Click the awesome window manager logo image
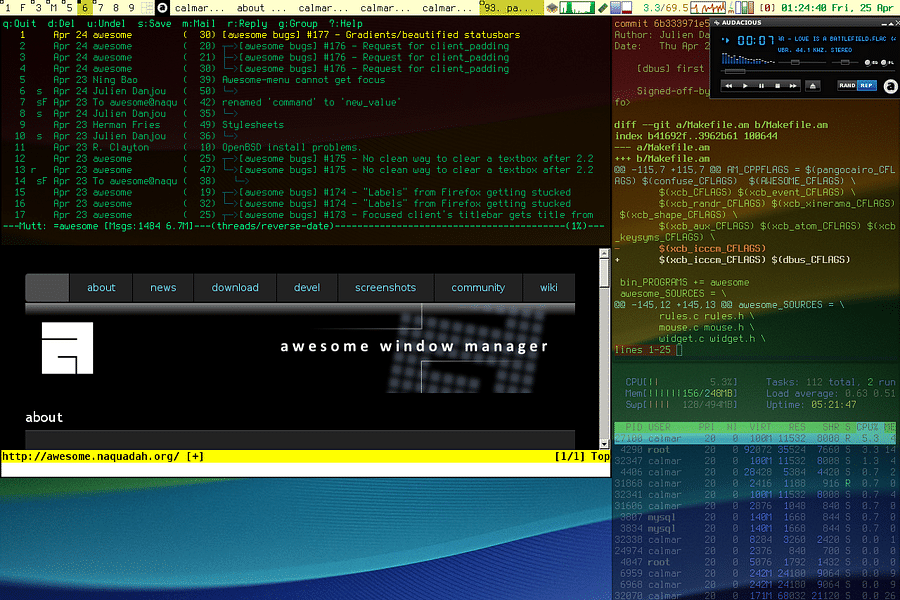The width and height of the screenshot is (900, 600). point(68,348)
